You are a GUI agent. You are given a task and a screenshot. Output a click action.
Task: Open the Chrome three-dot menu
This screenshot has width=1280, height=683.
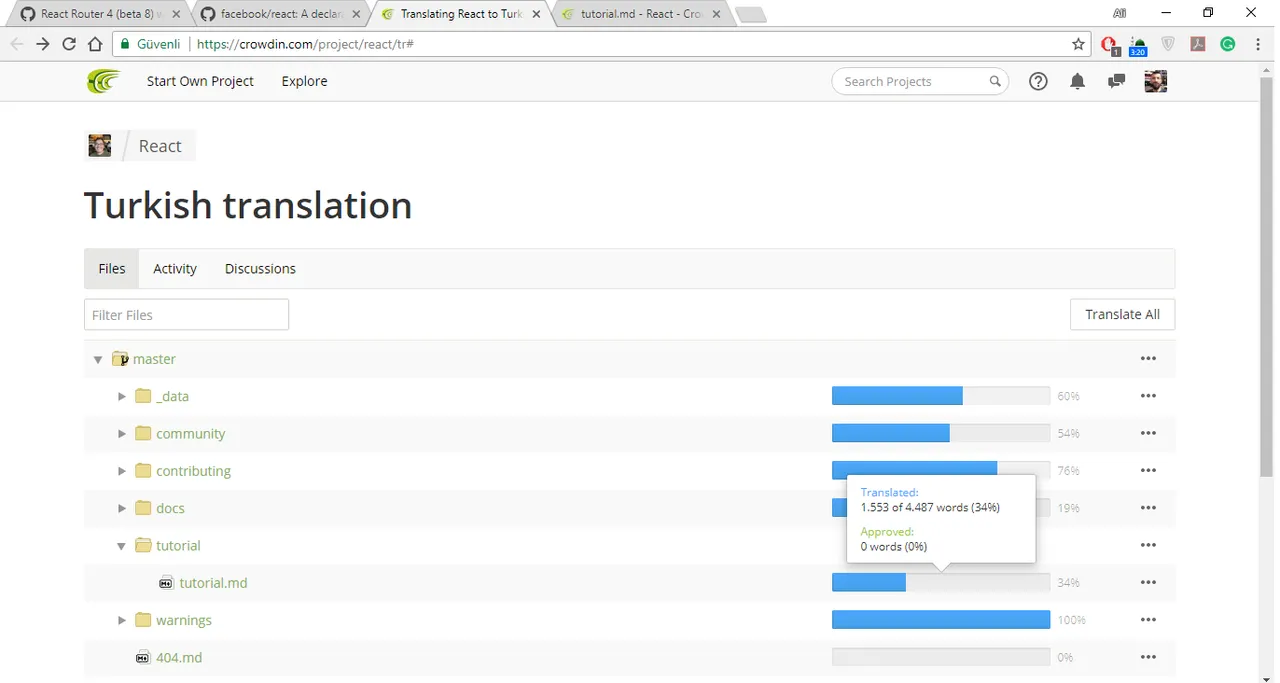point(1258,44)
